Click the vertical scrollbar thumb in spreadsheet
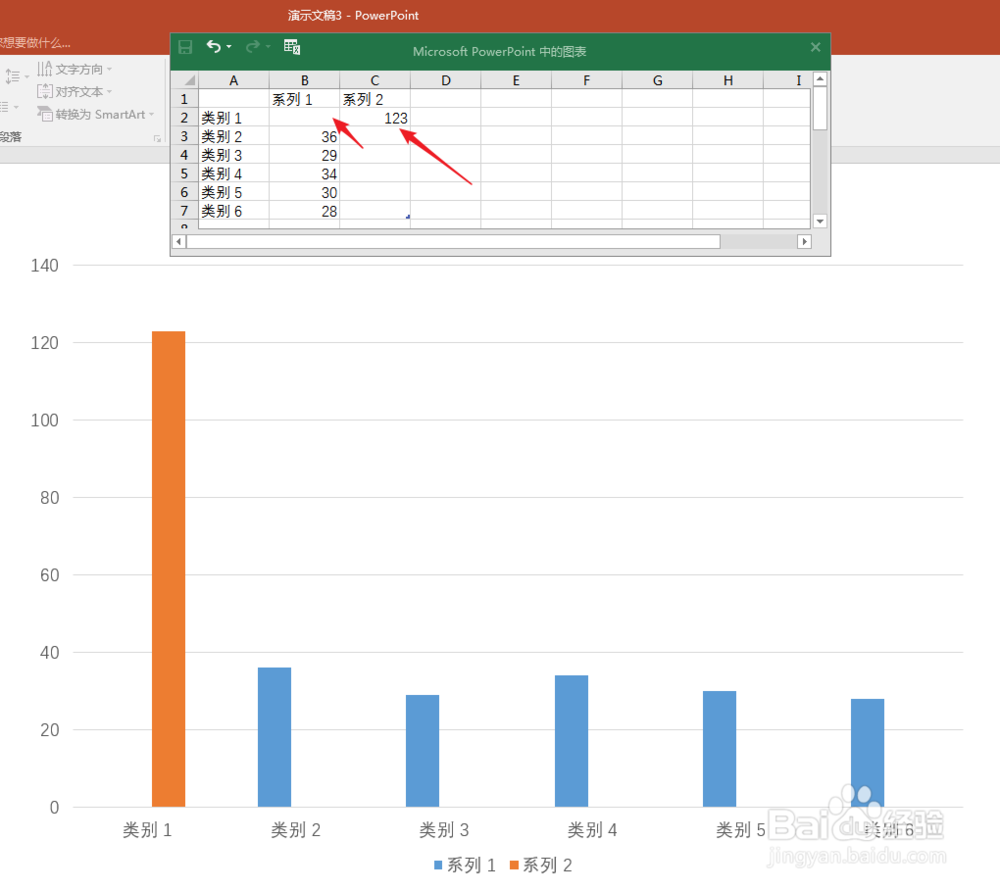The width and height of the screenshot is (1000, 891). [820, 108]
